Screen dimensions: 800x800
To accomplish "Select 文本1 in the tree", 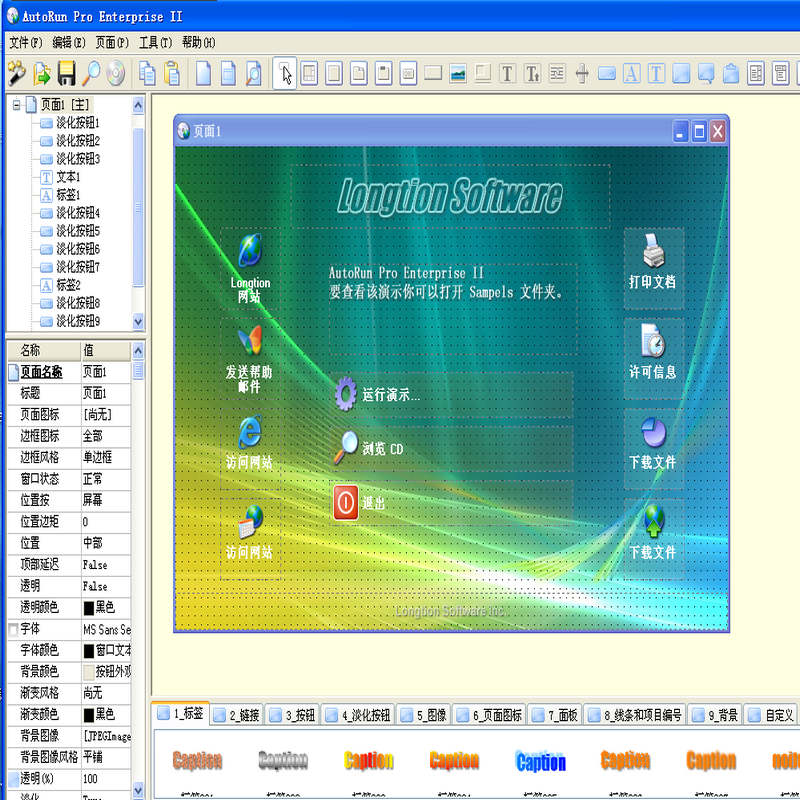I will (x=68, y=177).
